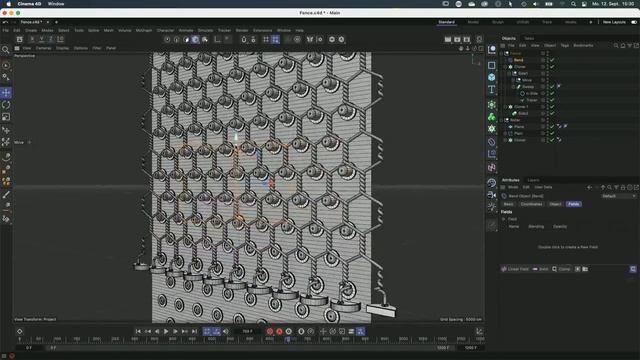The image size is (640, 360).
Task: Collapse the Fence root object
Action: tap(502, 53)
